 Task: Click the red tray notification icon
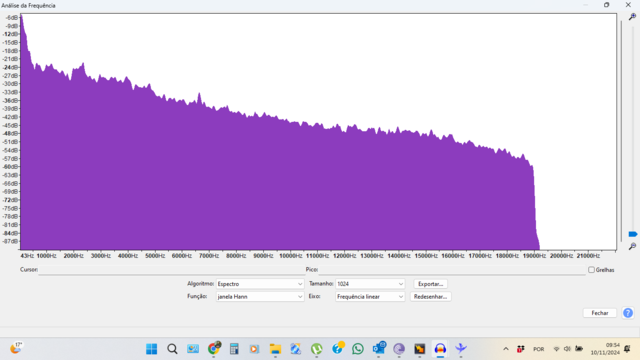click(x=520, y=349)
